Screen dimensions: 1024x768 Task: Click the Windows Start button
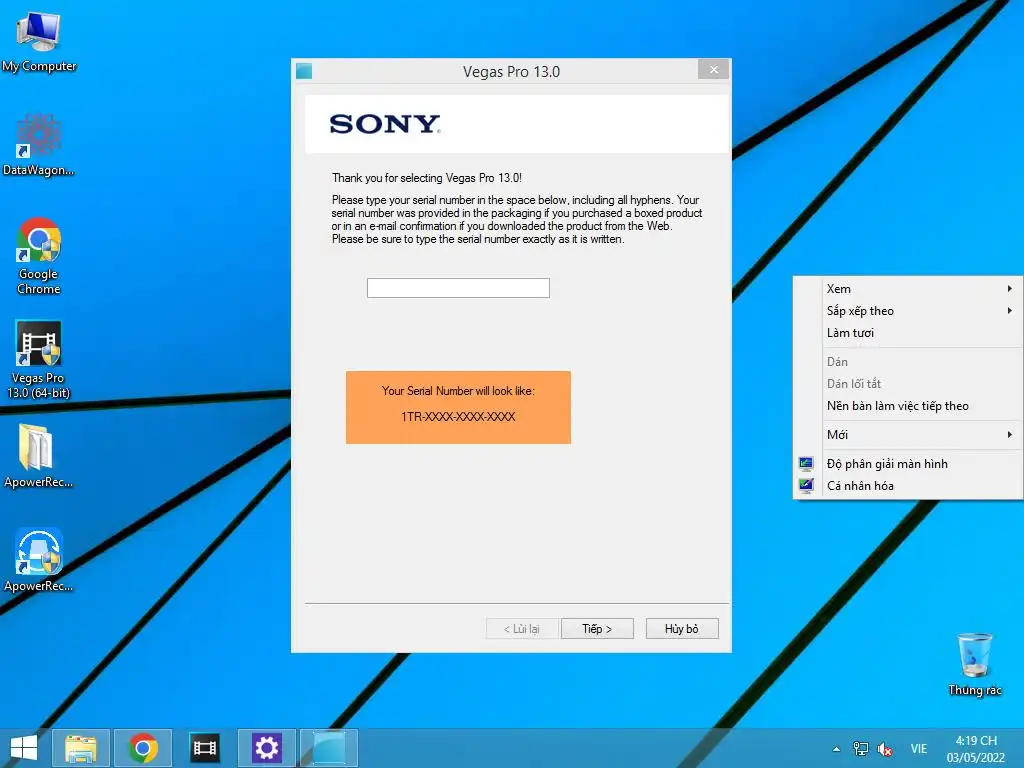[24, 748]
